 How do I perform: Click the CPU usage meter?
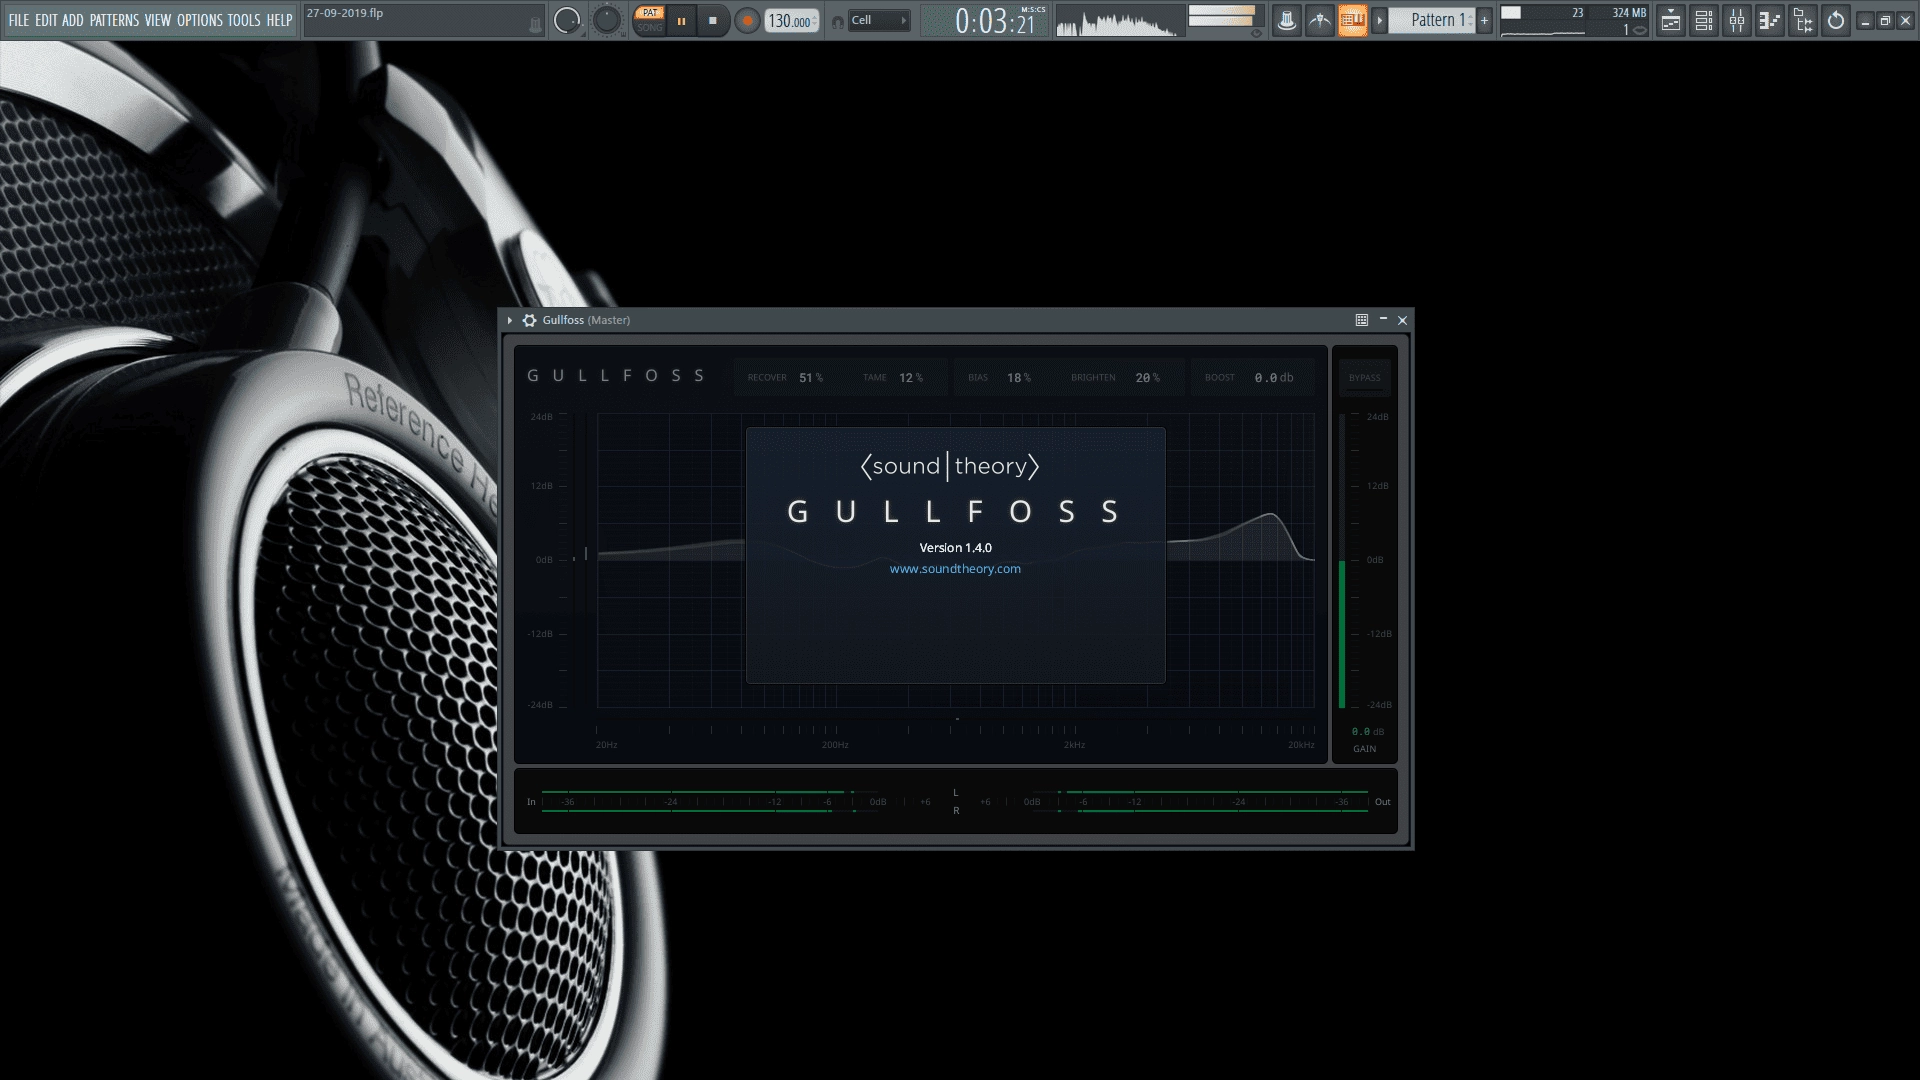click(1543, 20)
